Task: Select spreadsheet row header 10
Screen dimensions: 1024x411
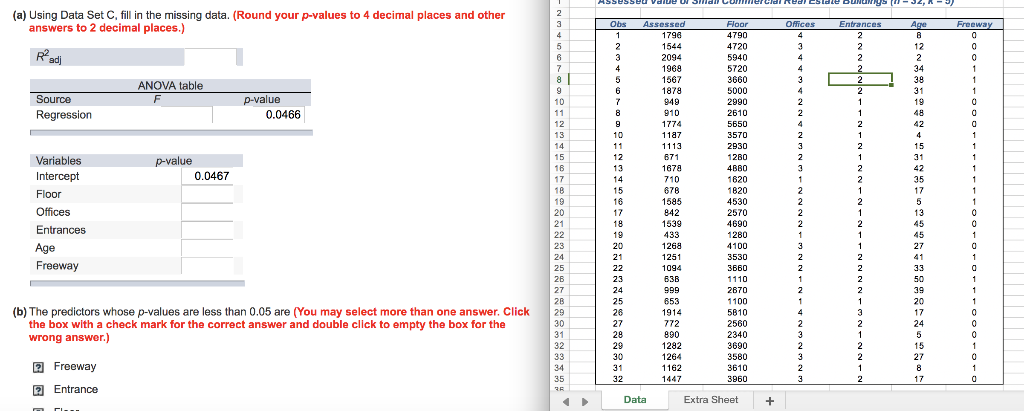Action: coord(558,102)
